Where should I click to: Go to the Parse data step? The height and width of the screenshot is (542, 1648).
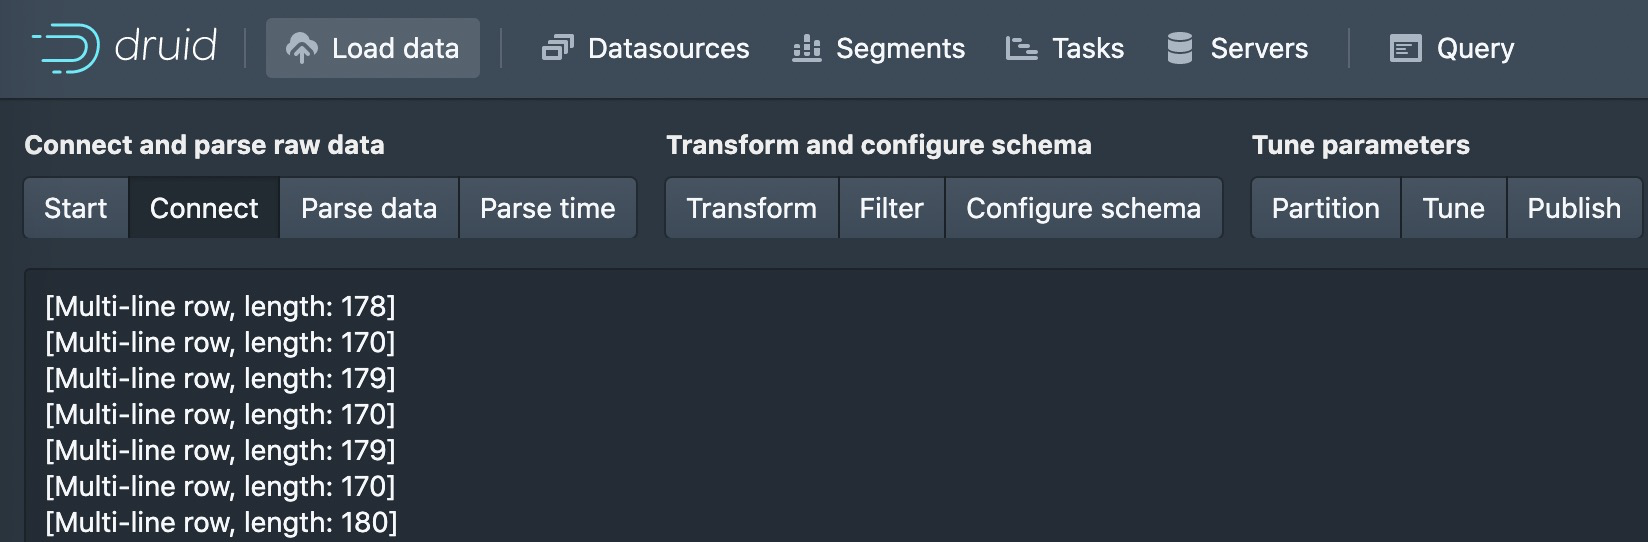pos(369,208)
